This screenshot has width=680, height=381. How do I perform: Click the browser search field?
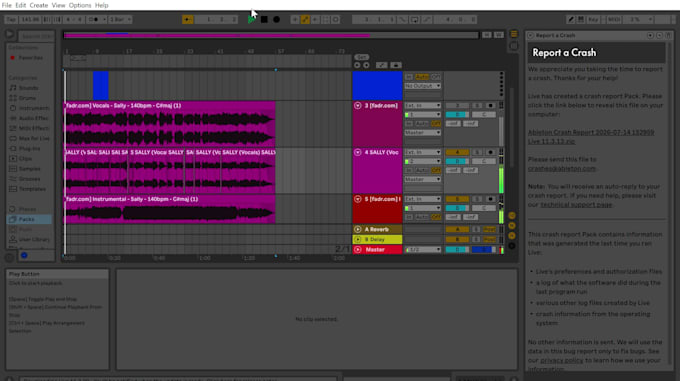pos(37,36)
